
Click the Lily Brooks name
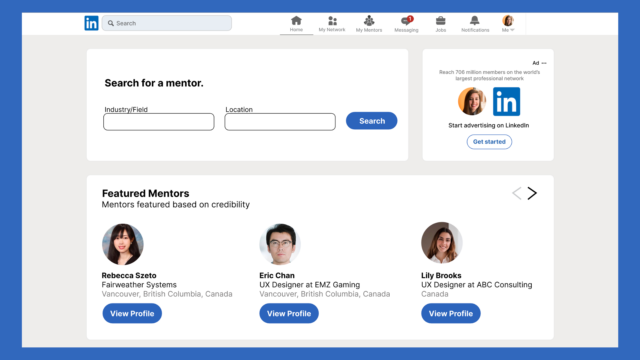click(x=441, y=276)
